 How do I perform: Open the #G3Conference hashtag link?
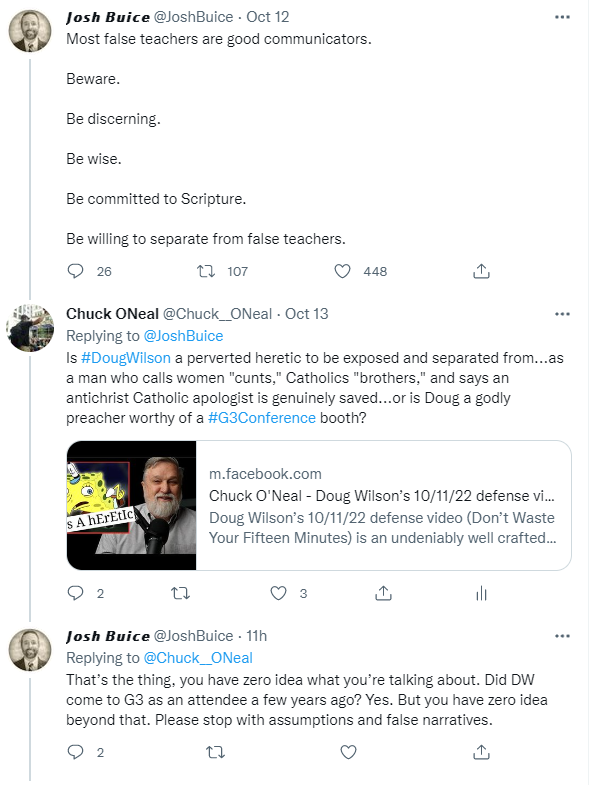pyautogui.click(x=262, y=418)
